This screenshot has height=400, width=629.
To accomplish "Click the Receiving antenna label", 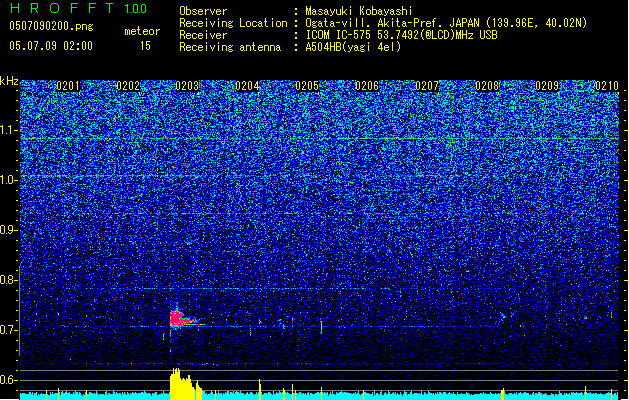I will 230,47.
